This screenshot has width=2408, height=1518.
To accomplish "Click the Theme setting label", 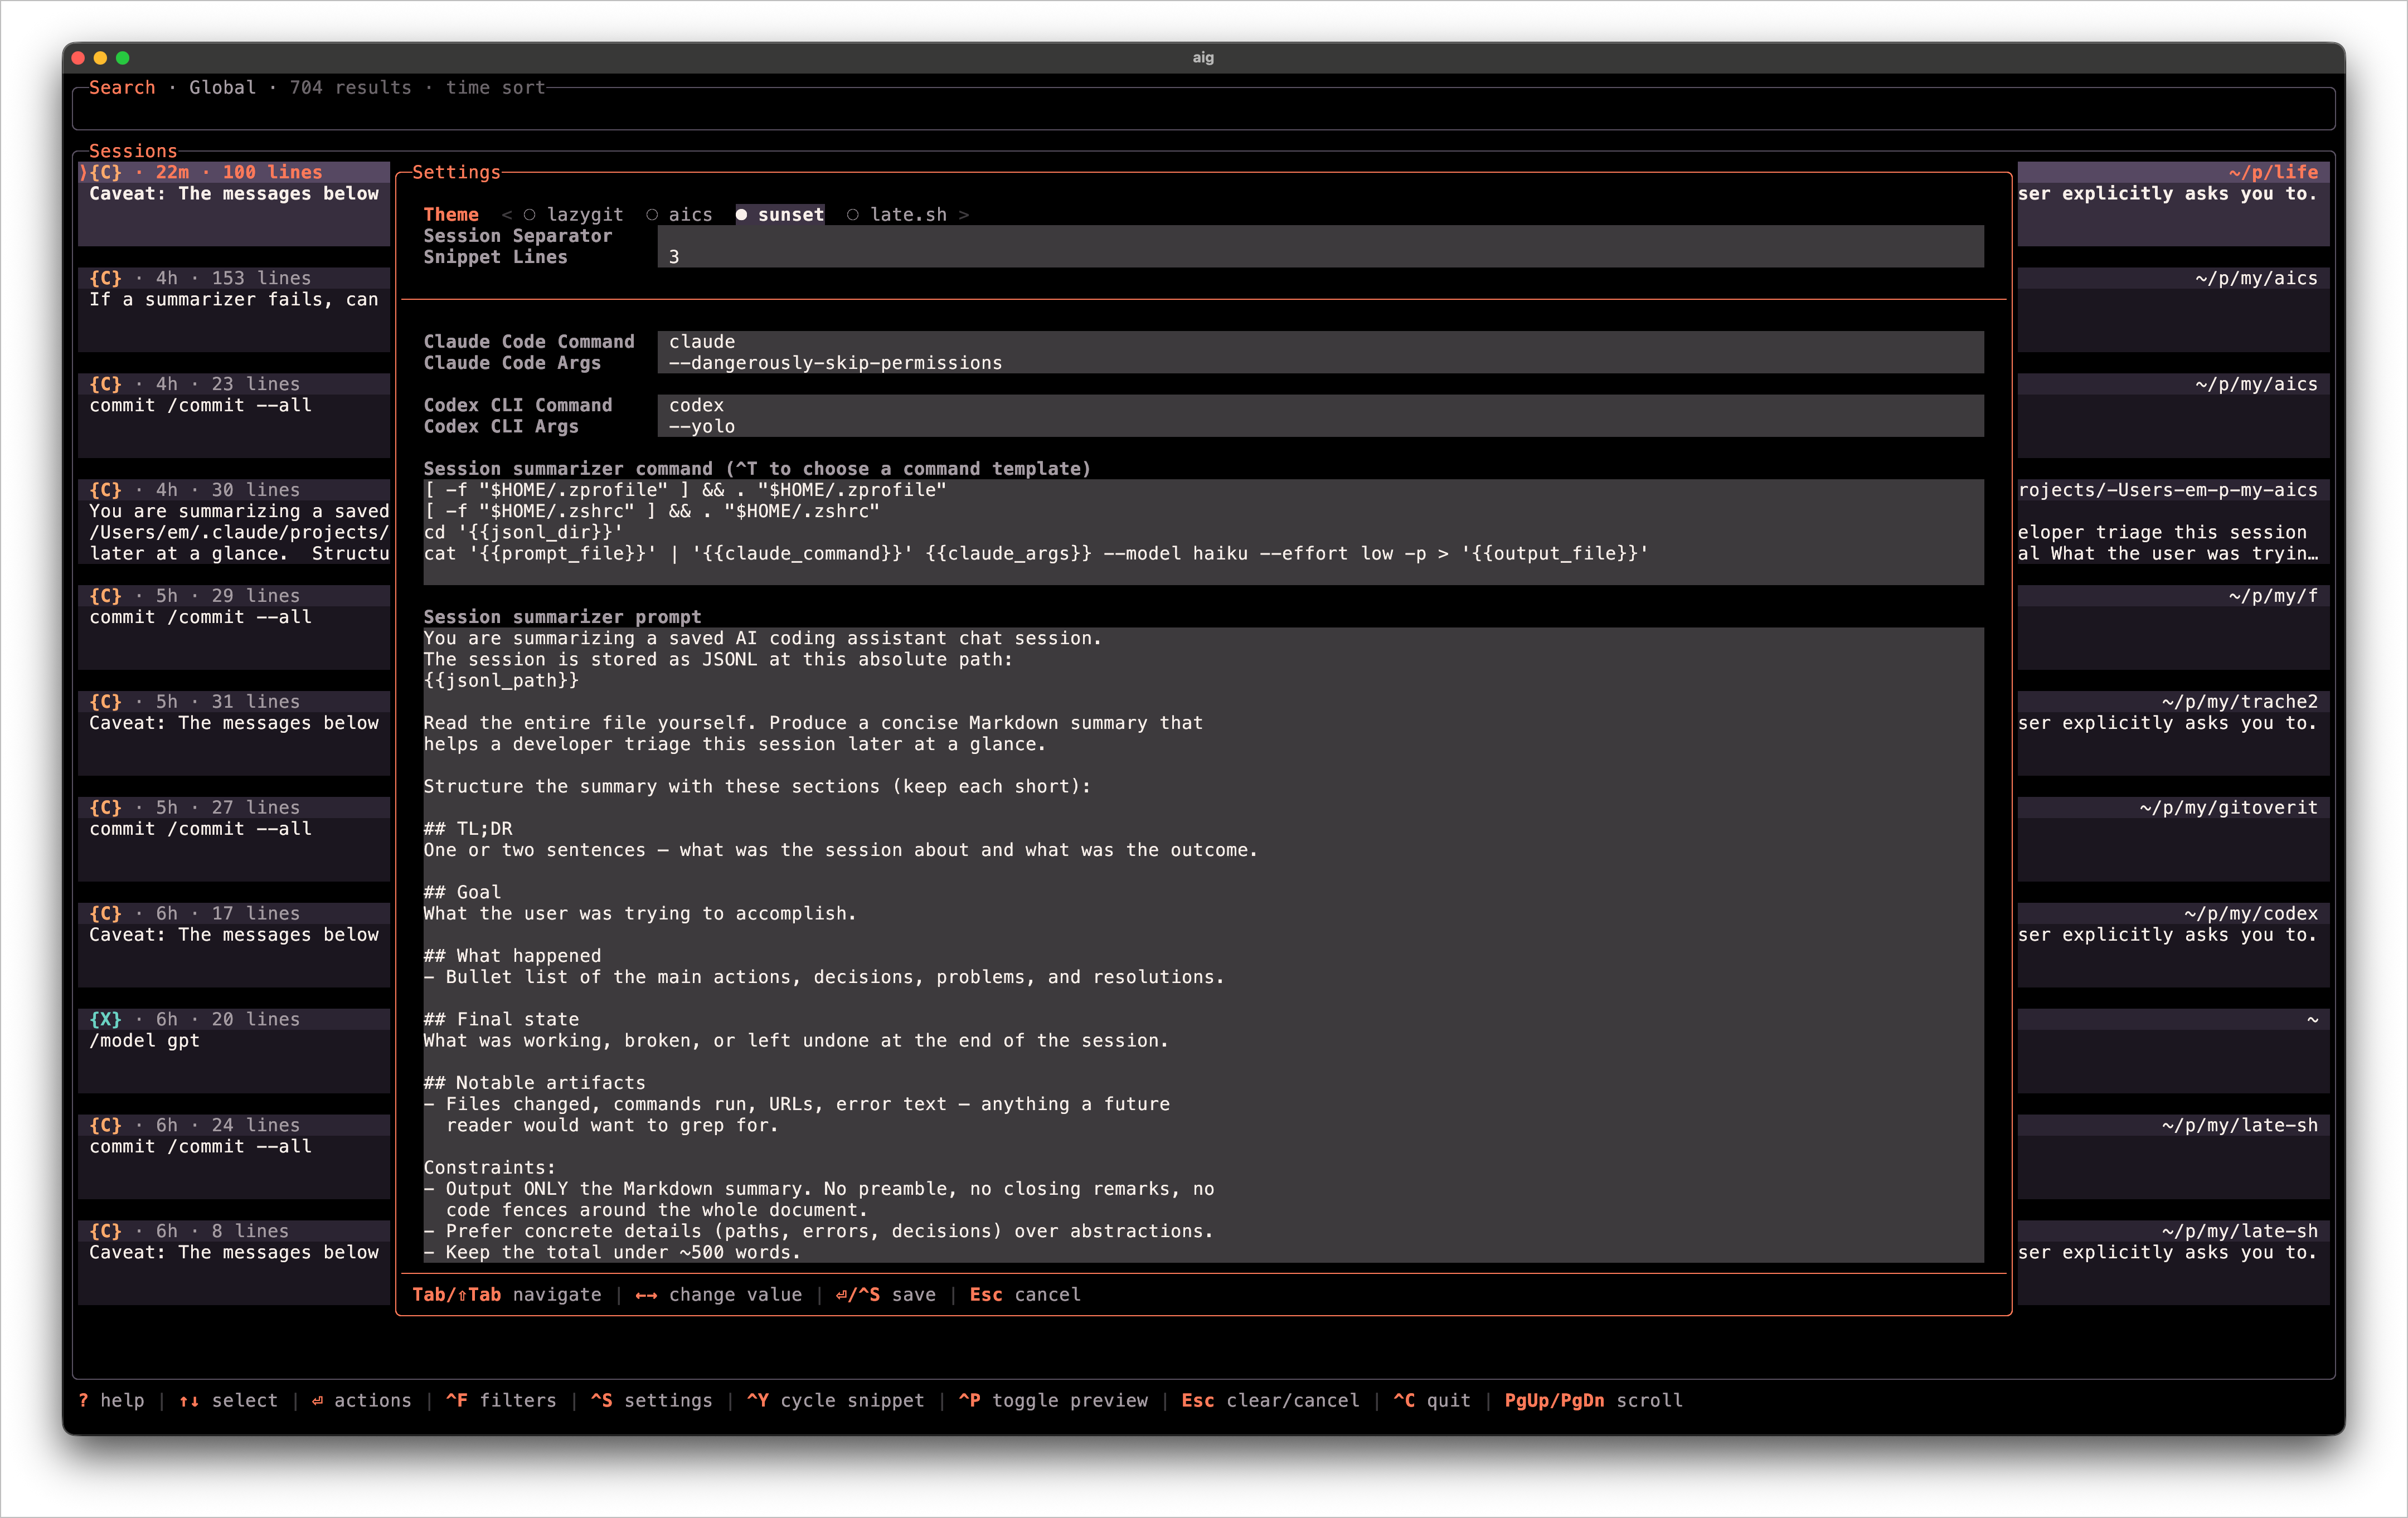I will [x=451, y=215].
